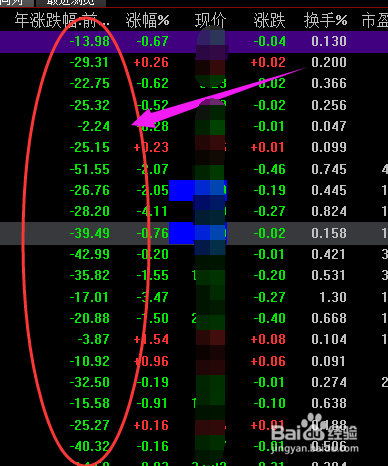Image resolution: width=388 pixels, height=466 pixels.
Task: Select the yearly change cell -13.98
Action: click(x=90, y=41)
